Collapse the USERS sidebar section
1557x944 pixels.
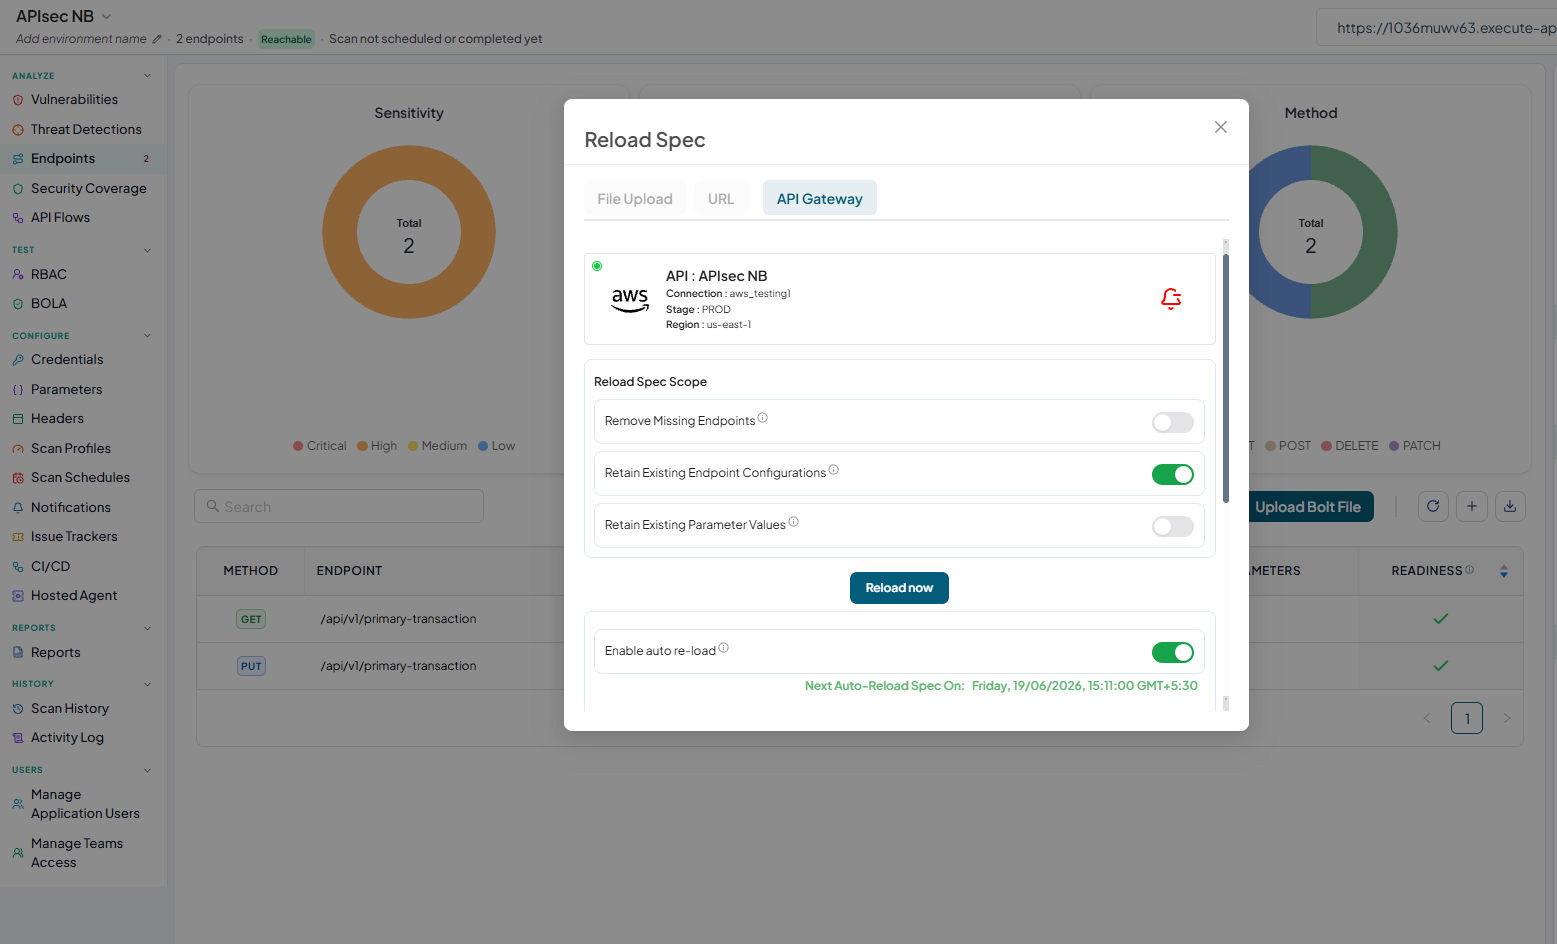point(148,770)
